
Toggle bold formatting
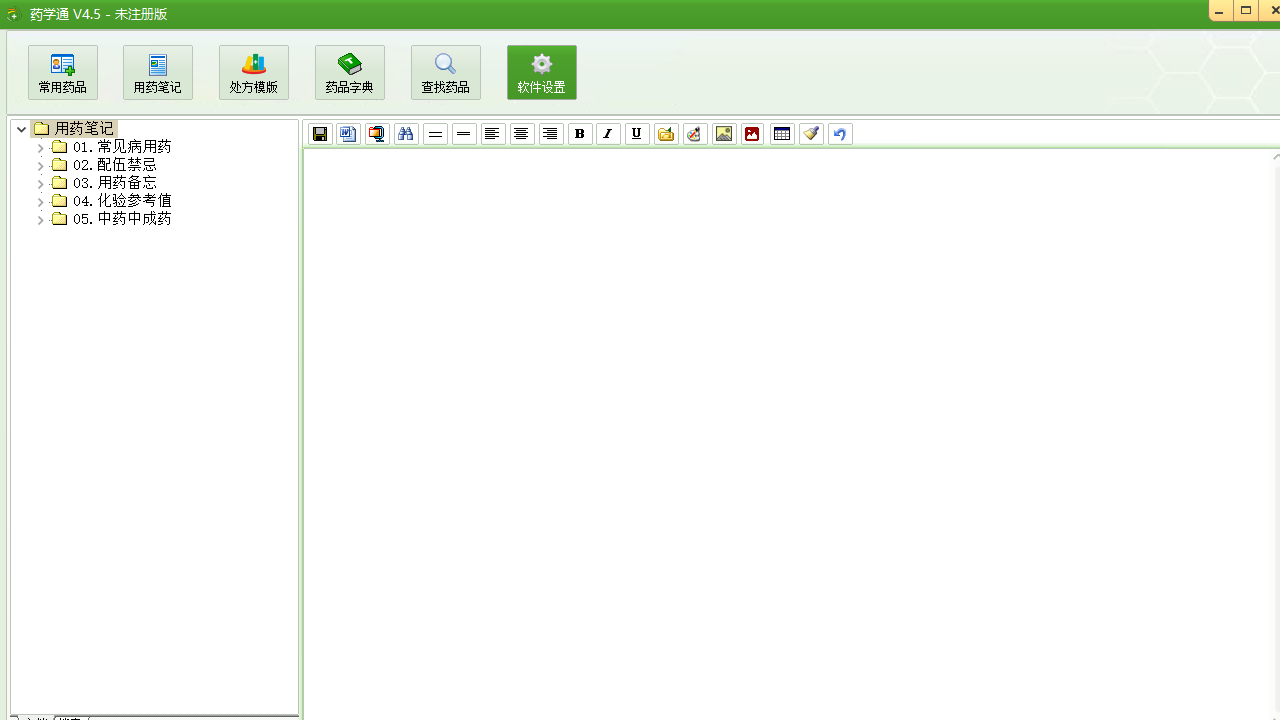pyautogui.click(x=580, y=134)
